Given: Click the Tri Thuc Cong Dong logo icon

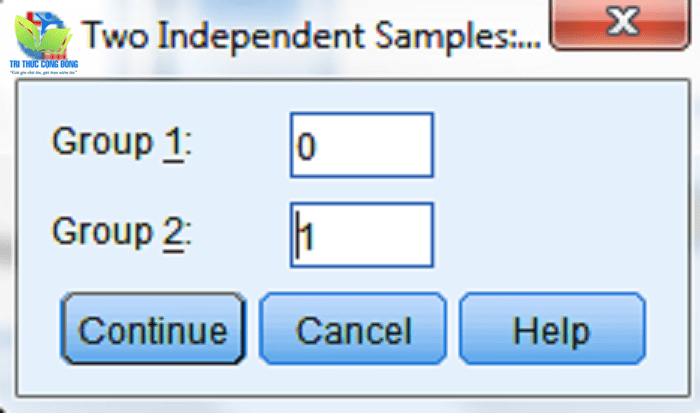Looking at the screenshot, I should coord(43,42).
